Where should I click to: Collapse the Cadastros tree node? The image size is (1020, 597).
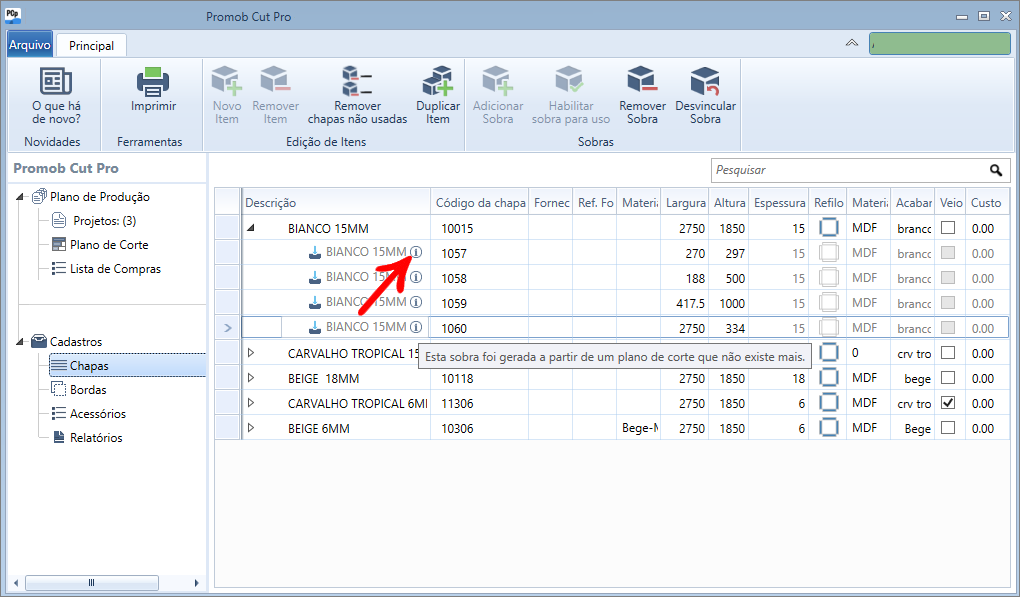(20, 341)
